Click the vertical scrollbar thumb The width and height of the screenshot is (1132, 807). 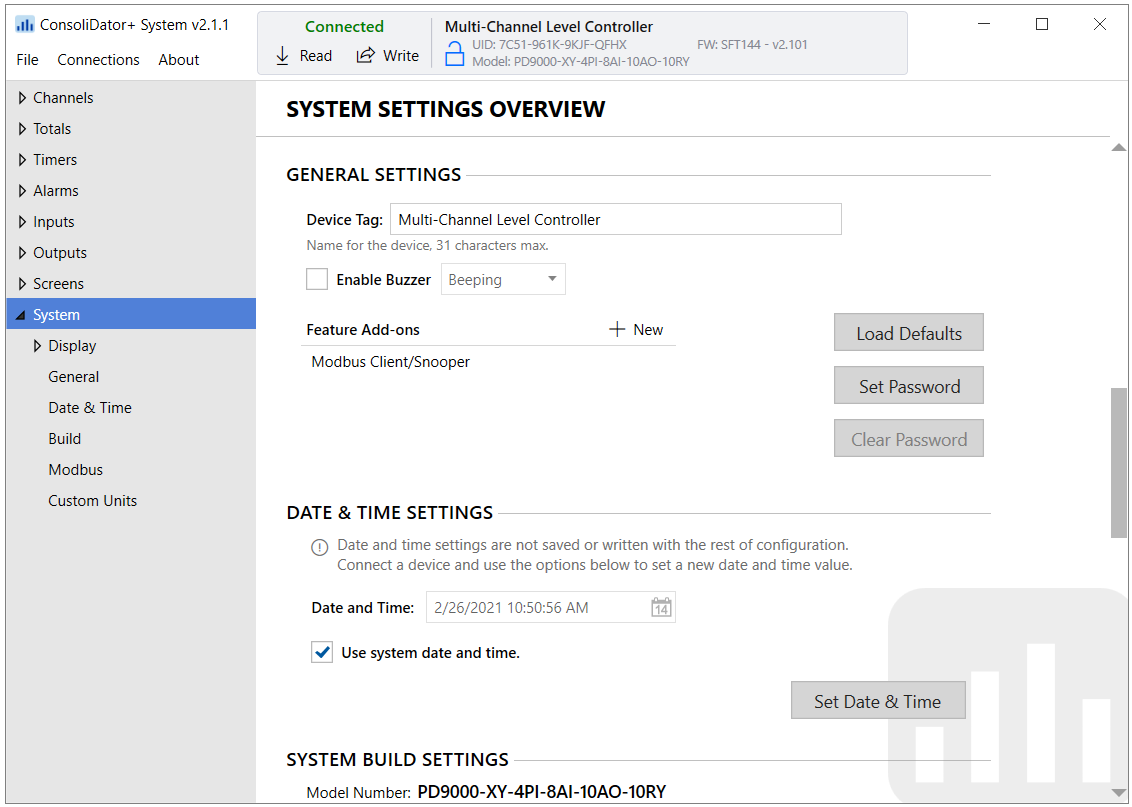coord(1118,463)
